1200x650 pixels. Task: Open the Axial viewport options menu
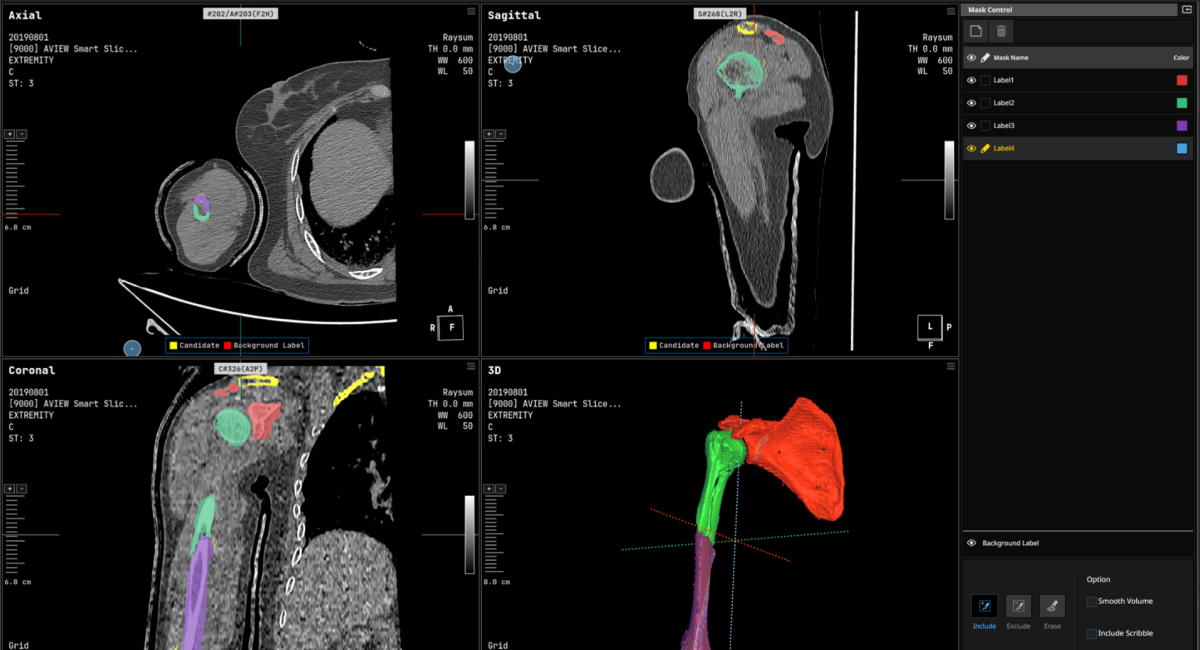point(471,11)
